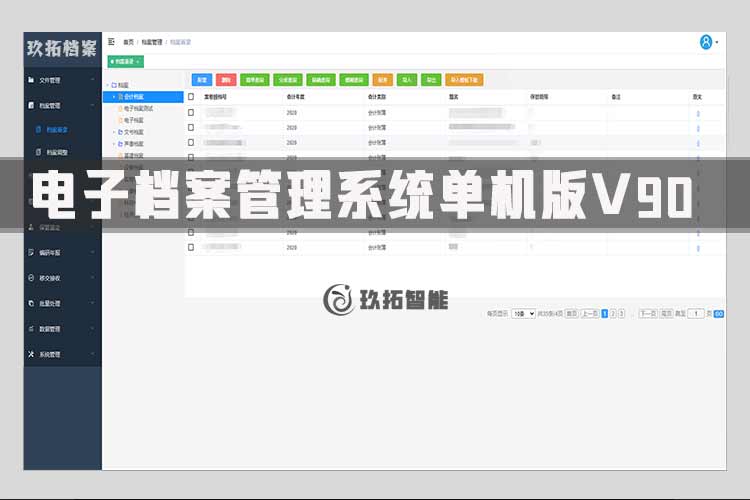Collapse the 档案管理 sidebar menu chevron
The height and width of the screenshot is (500, 750).
click(x=92, y=105)
